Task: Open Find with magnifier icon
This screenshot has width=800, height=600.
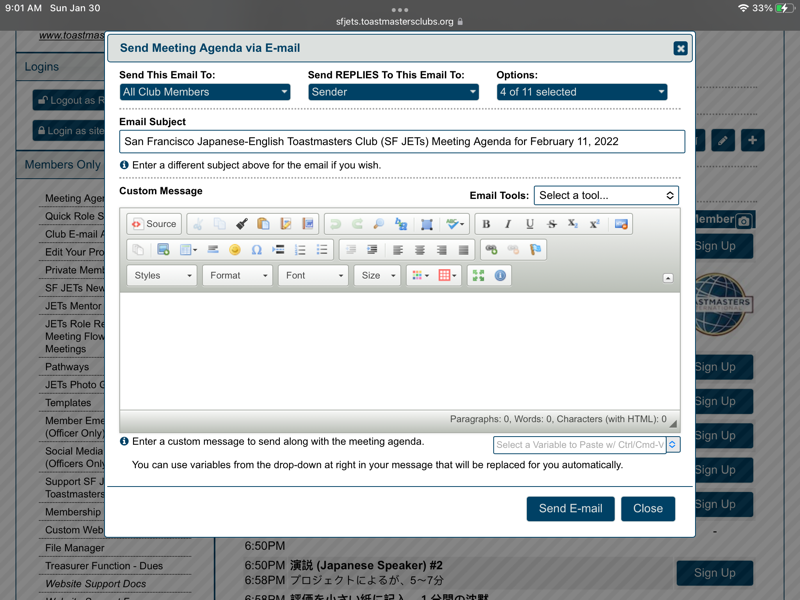Action: 379,224
